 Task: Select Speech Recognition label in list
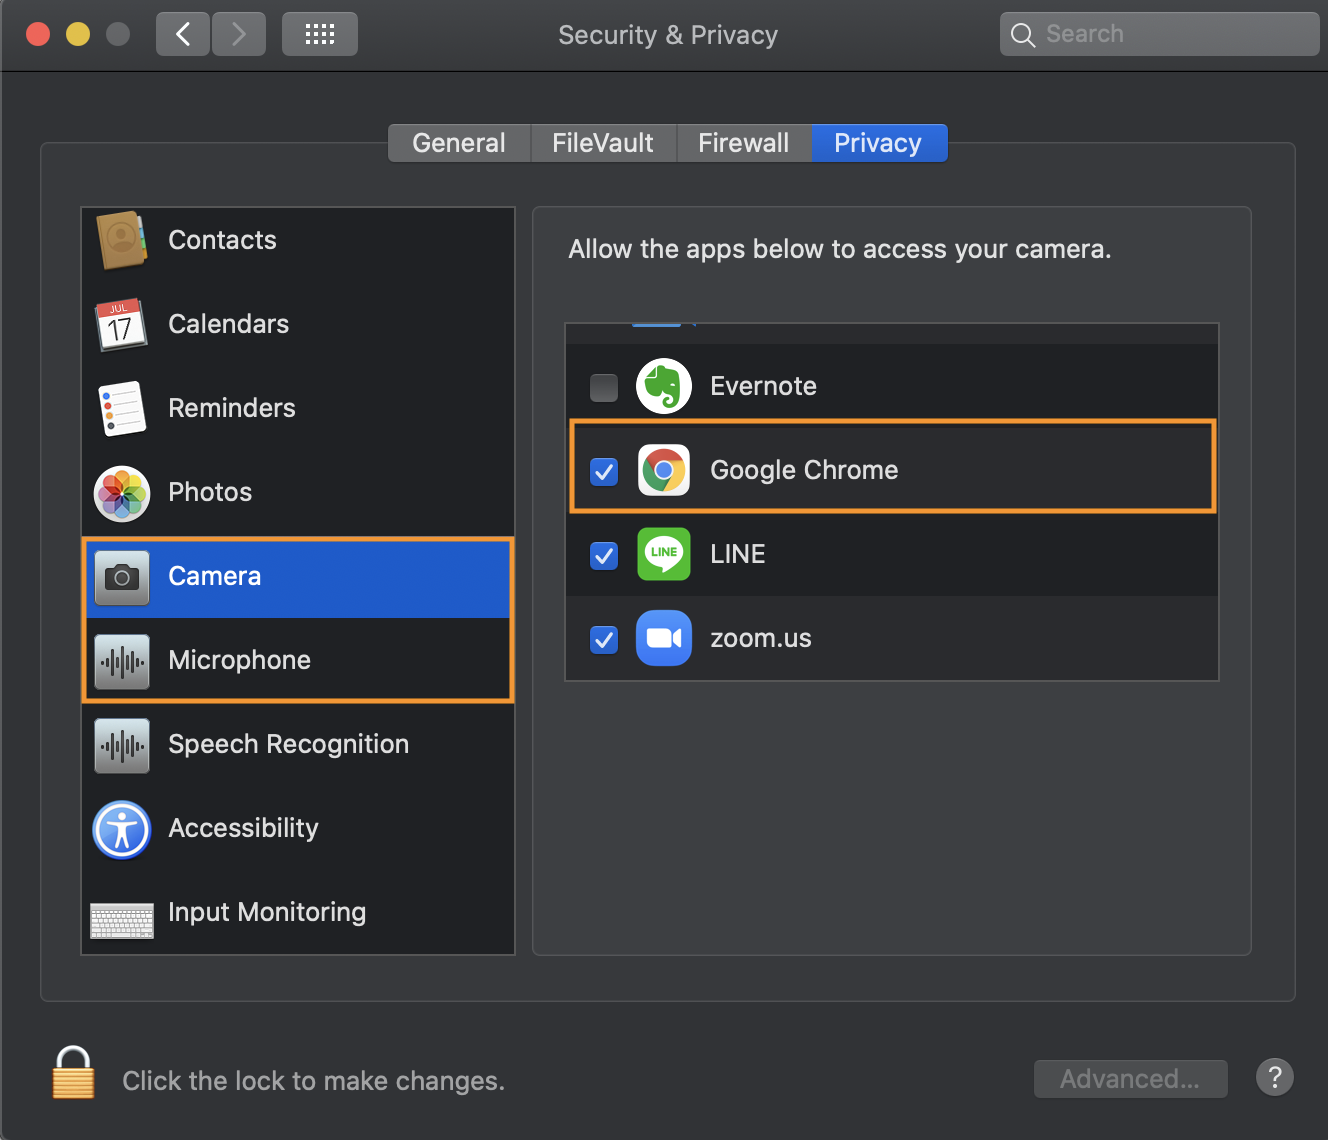288,744
